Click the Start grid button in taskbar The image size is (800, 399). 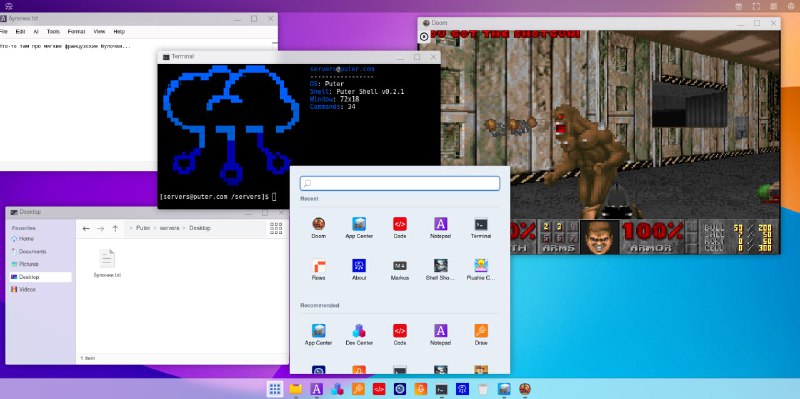pyautogui.click(x=274, y=389)
